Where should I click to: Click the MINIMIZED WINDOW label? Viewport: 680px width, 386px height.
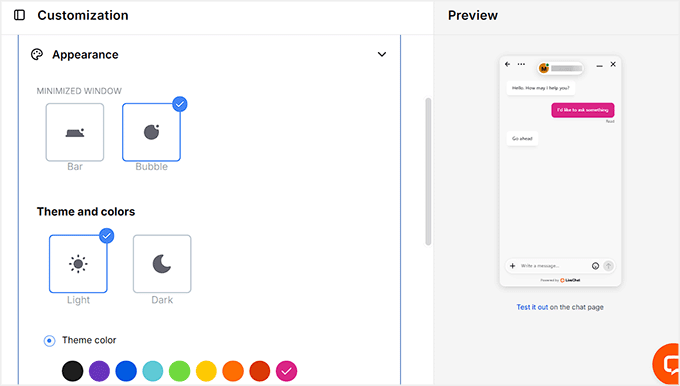click(x=79, y=91)
